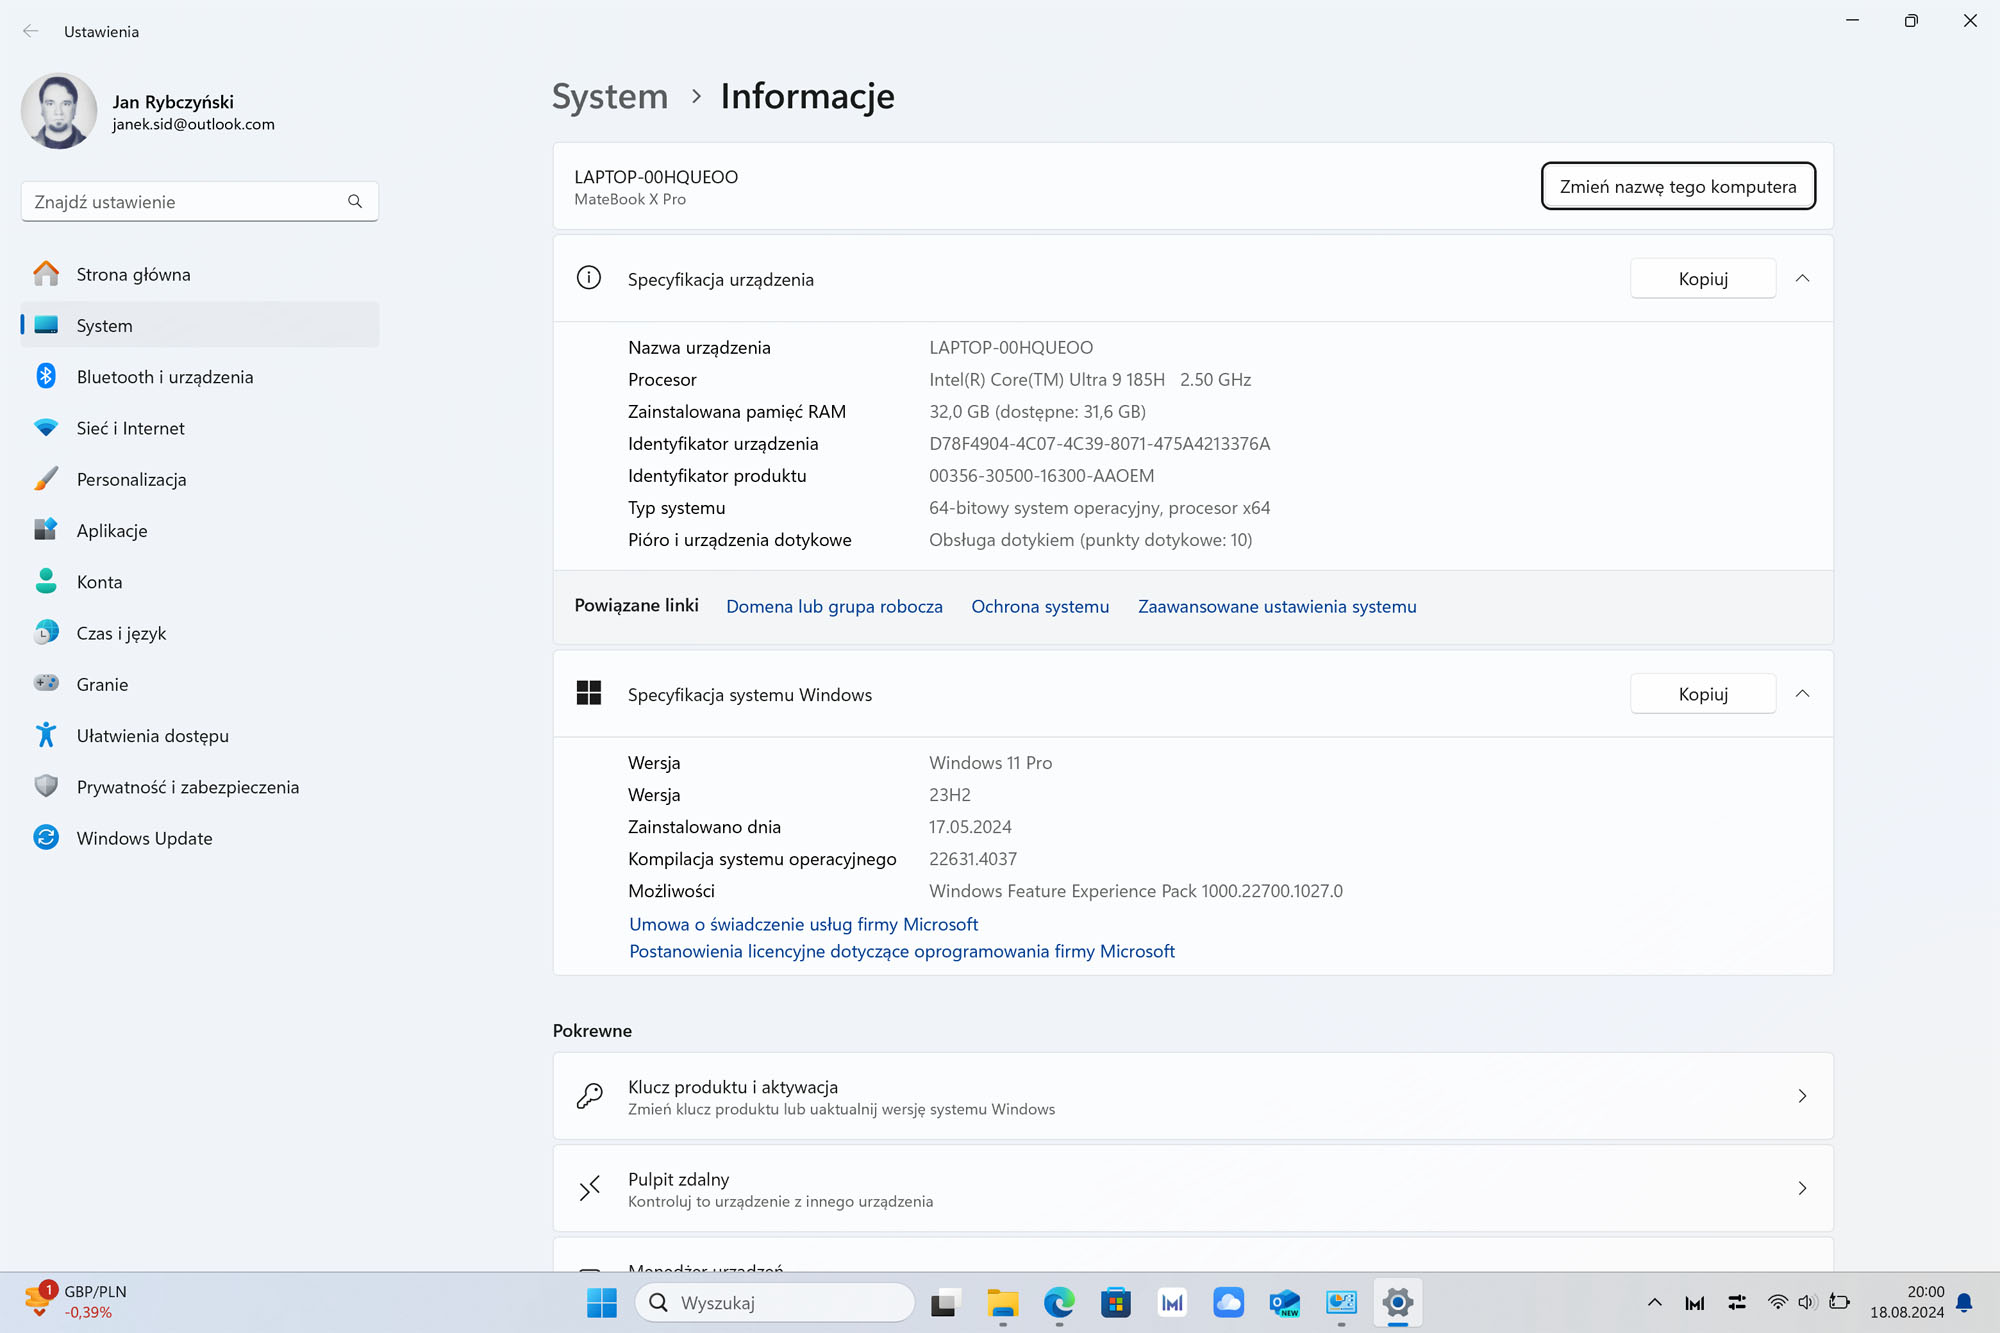
Task: Open the blue cloud app on taskbar
Action: click(1228, 1302)
